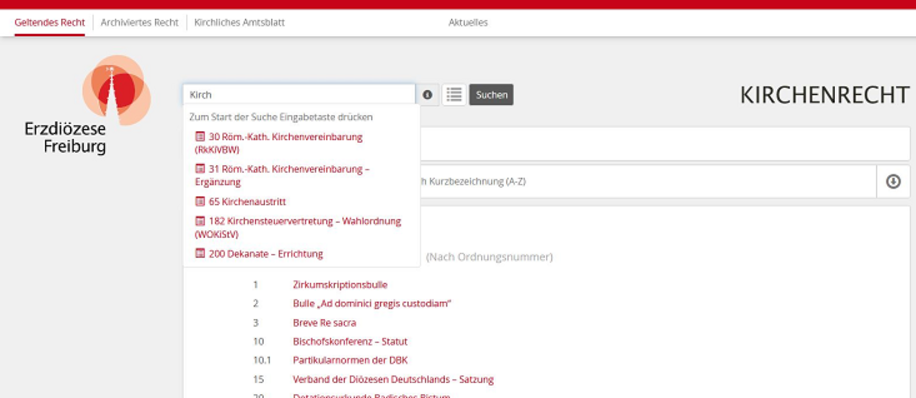Image resolution: width=916 pixels, height=398 pixels.
Task: Open Verband der Diözesen Deutschlands – Satzung
Action: click(393, 379)
